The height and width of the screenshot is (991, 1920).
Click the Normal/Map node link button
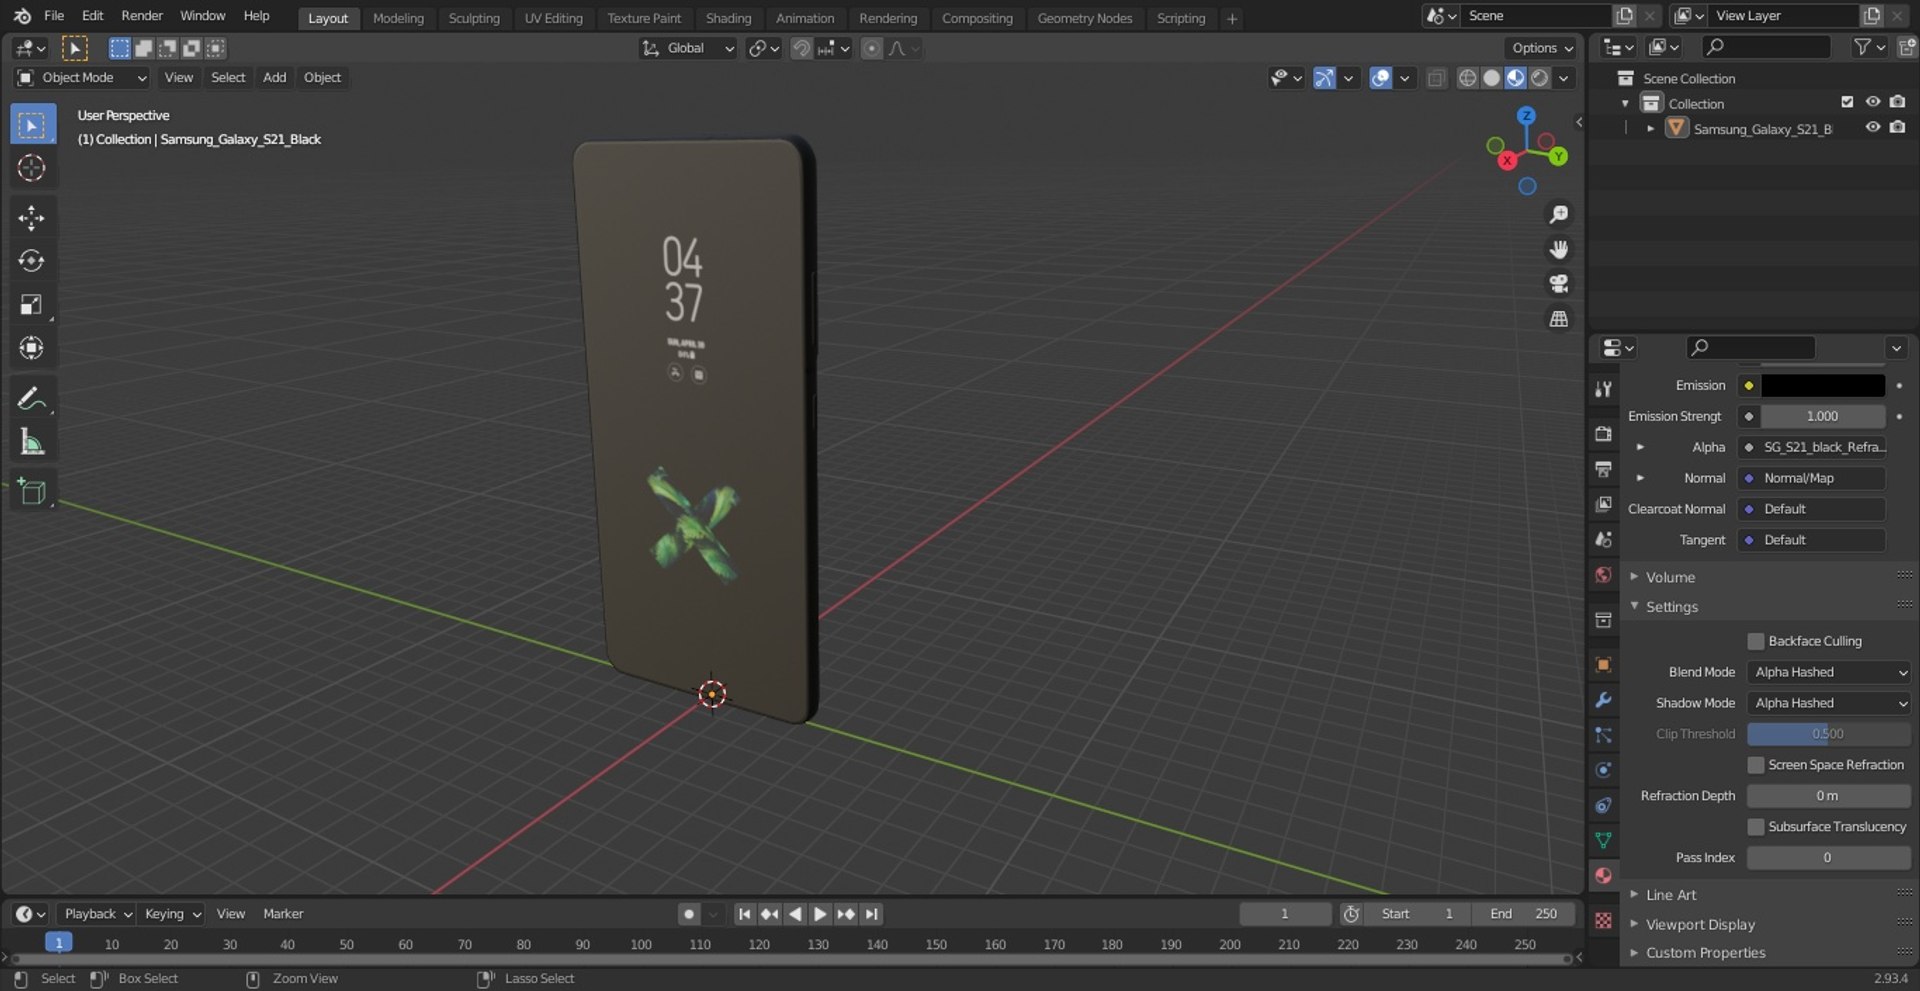tap(1812, 478)
